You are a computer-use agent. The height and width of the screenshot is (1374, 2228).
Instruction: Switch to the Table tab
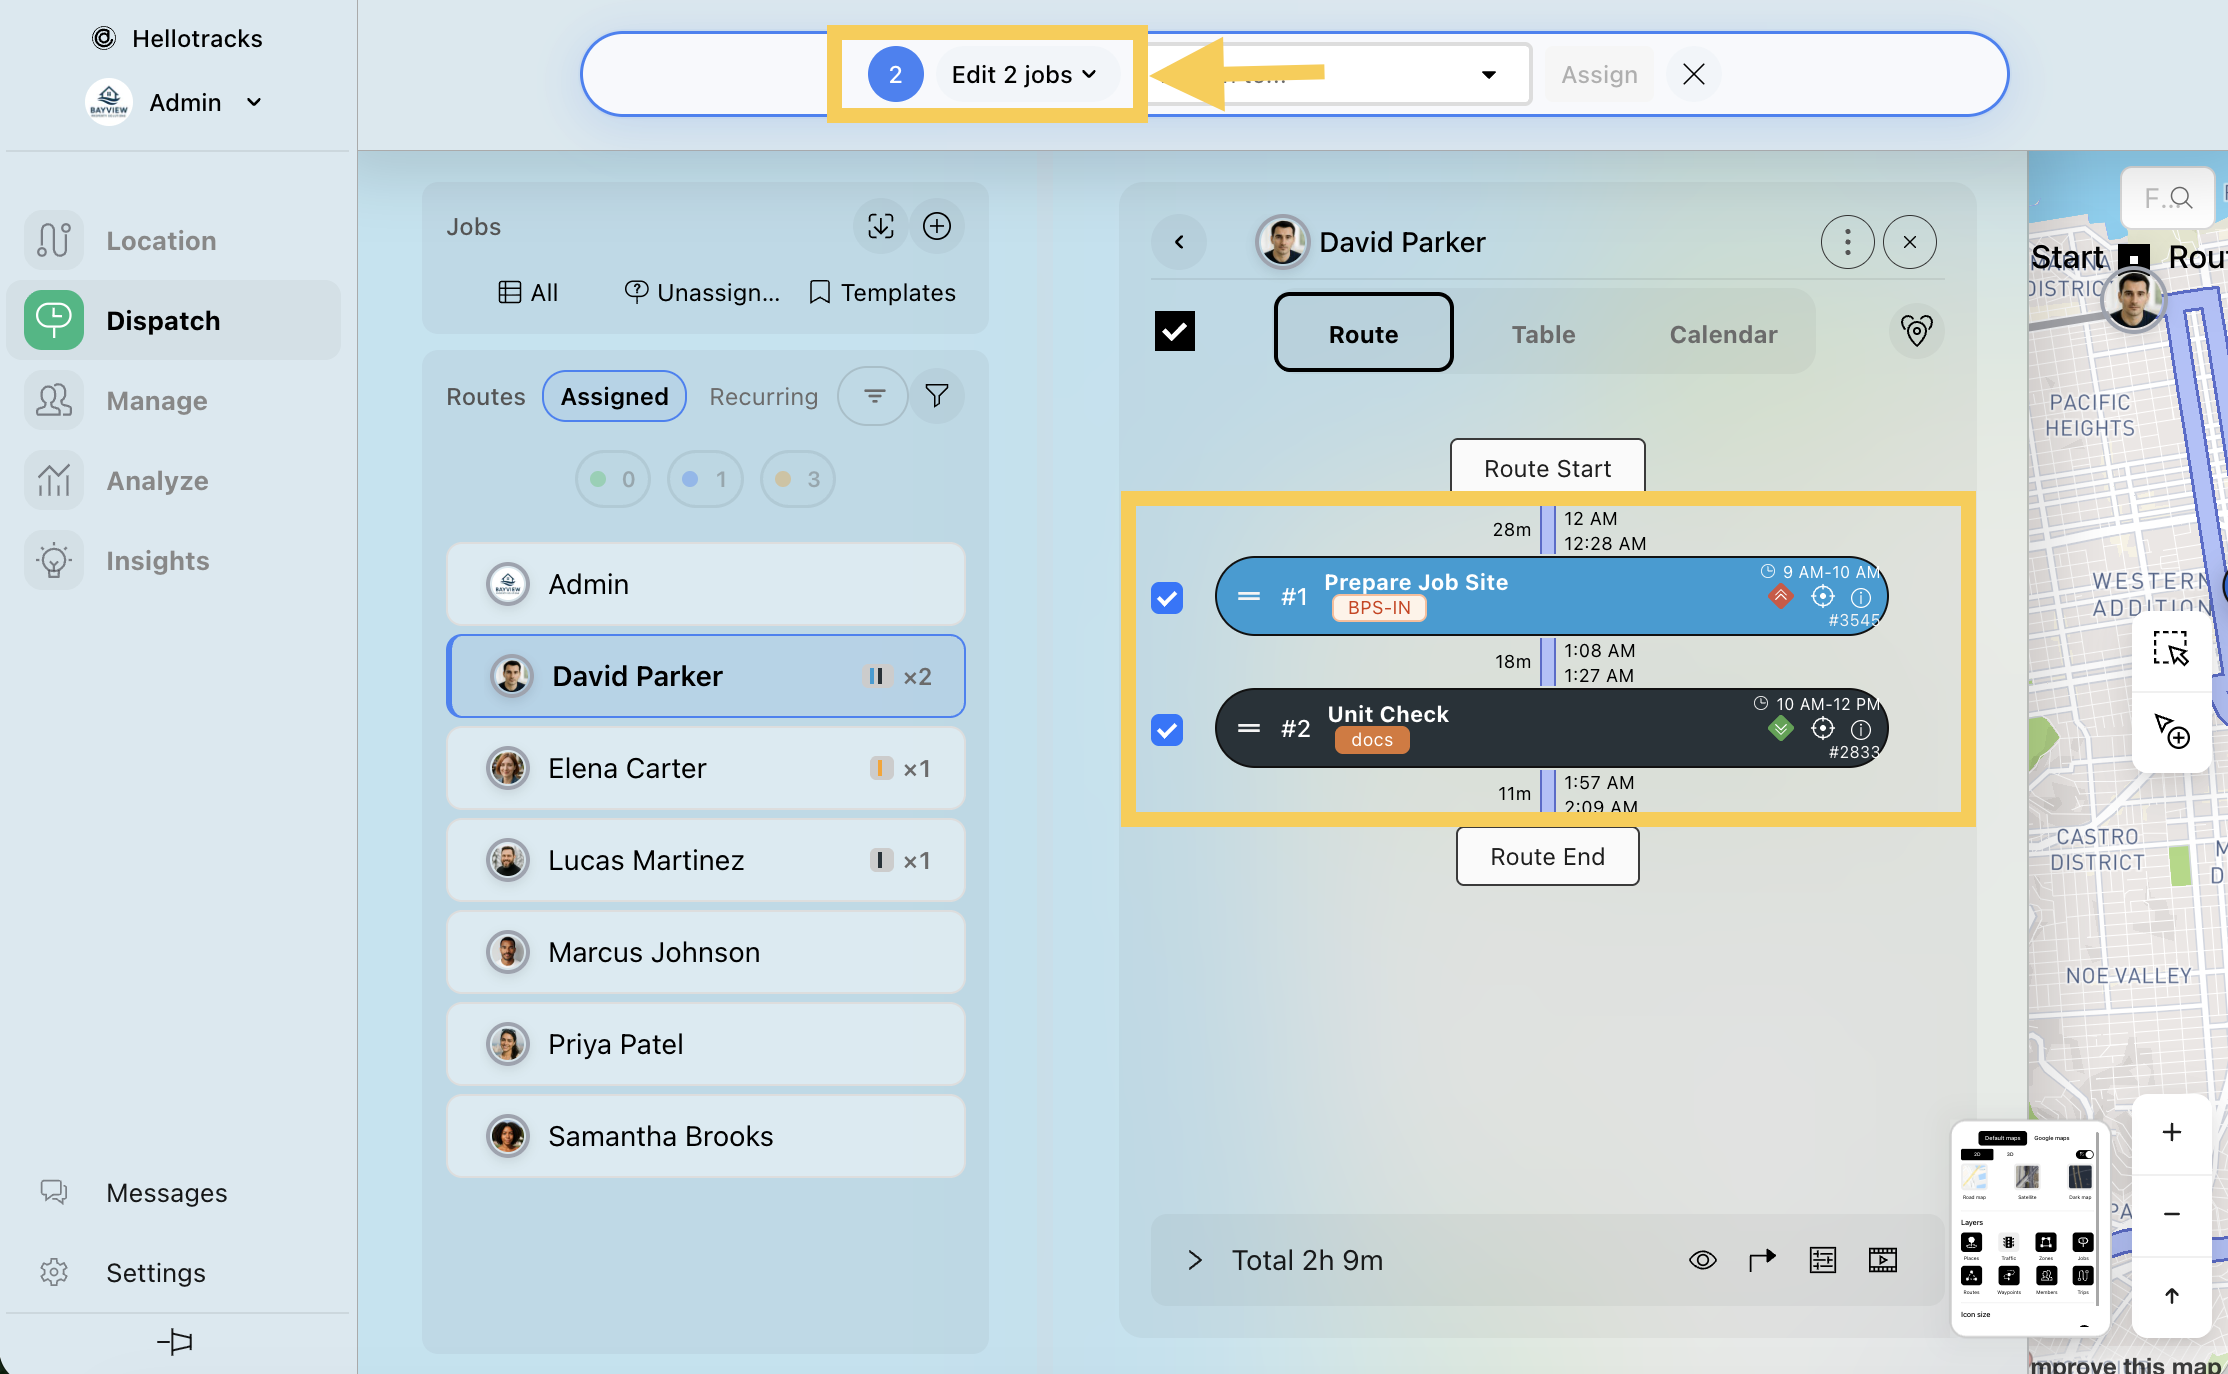coord(1543,334)
